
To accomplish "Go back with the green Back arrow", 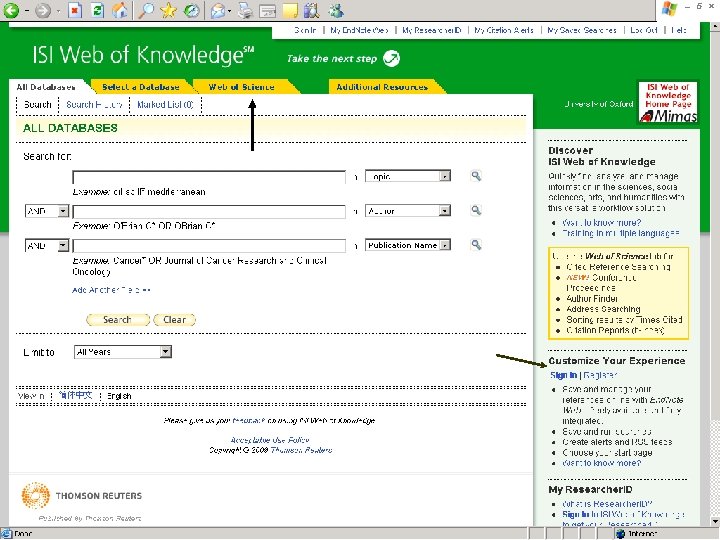I will pyautogui.click(x=11, y=10).
